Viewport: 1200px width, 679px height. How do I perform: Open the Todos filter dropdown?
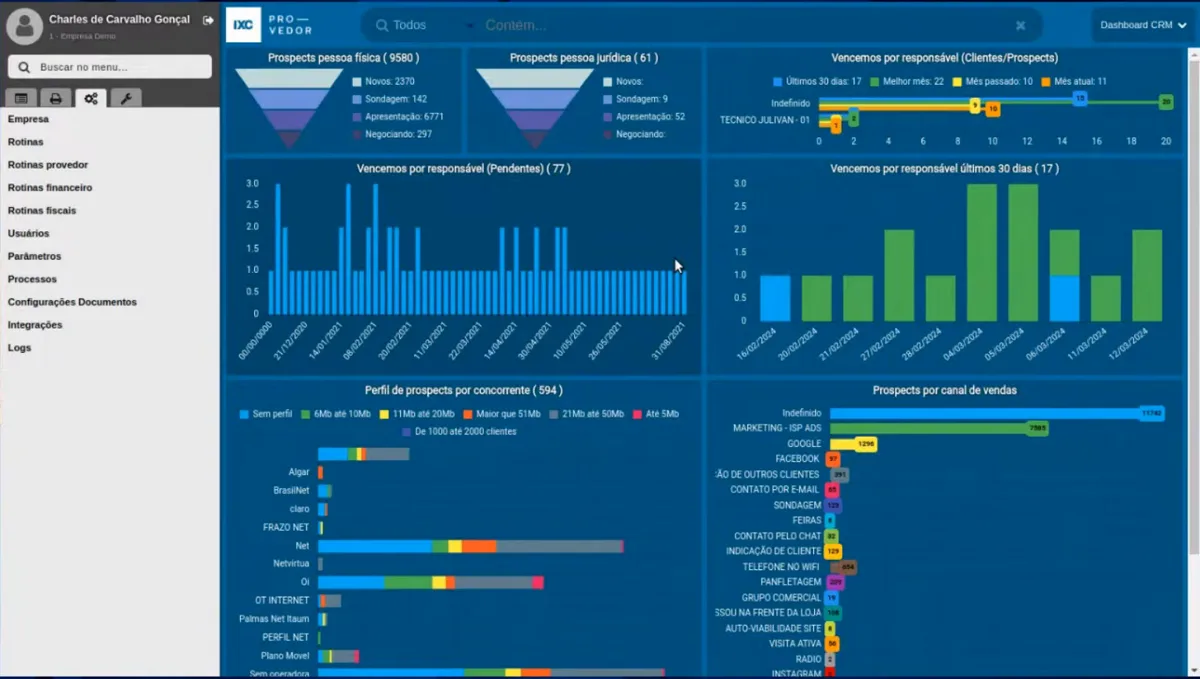425,25
